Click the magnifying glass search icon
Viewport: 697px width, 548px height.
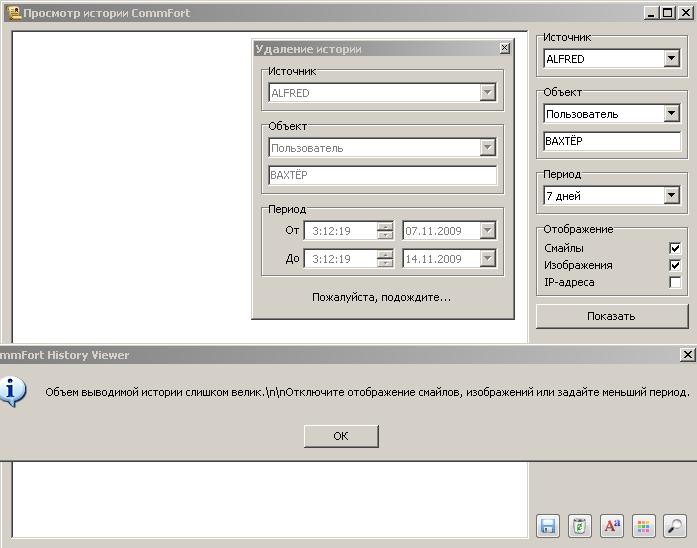[x=675, y=526]
